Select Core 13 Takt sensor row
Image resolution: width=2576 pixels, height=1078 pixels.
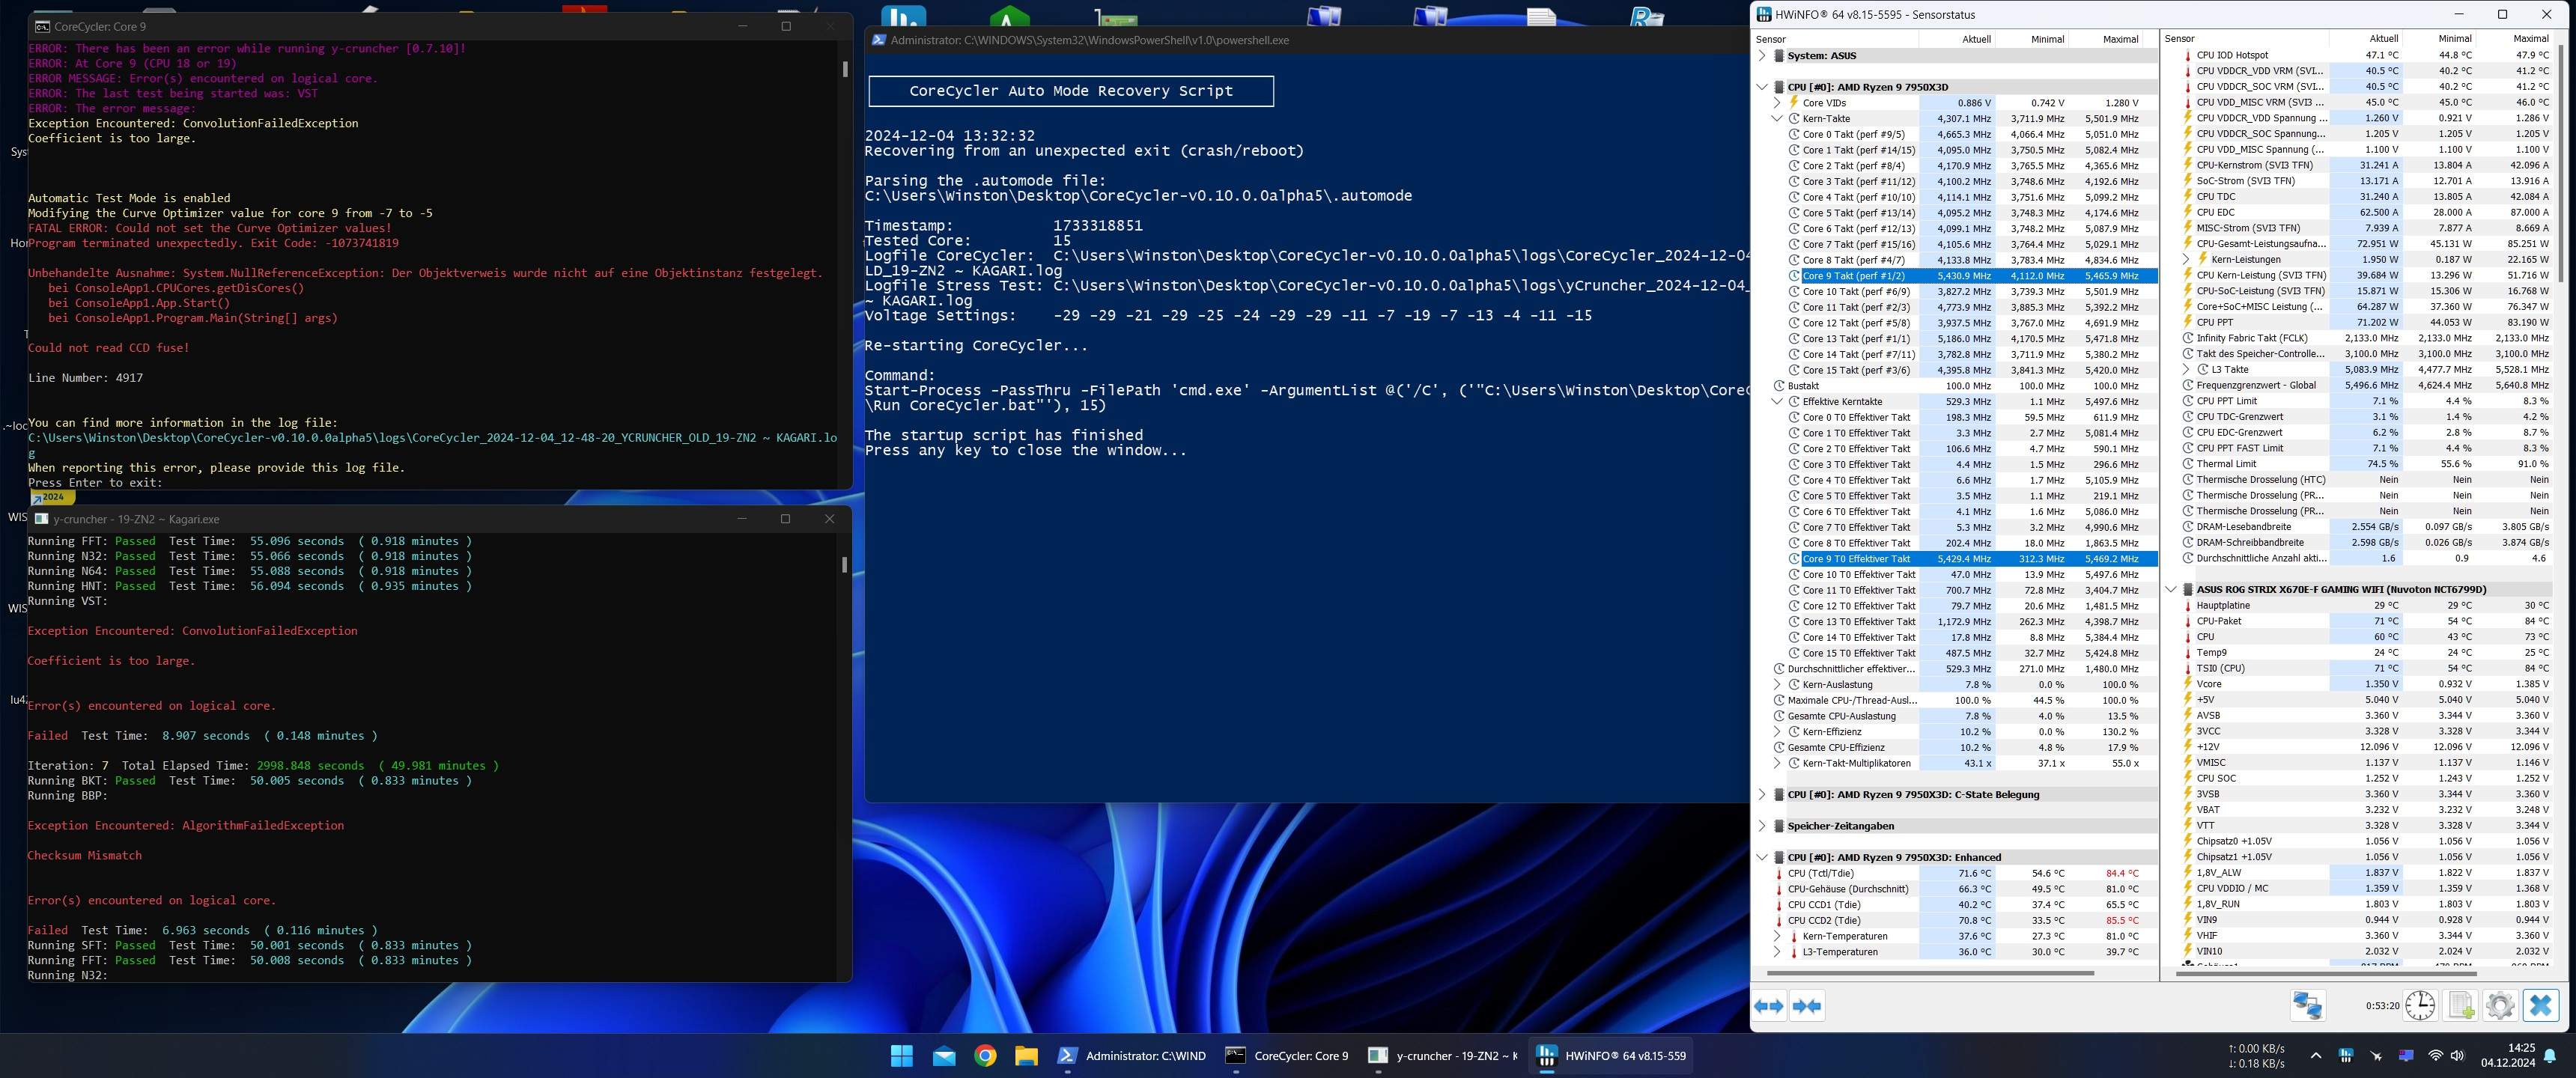pos(1855,339)
